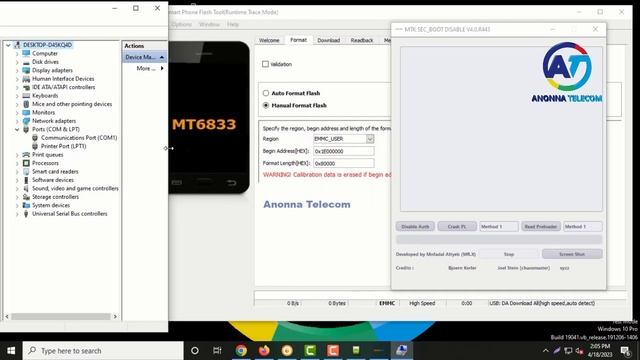The image size is (640, 360).
Task: Collapse the Ports (COM & LPT) node
Action: [x=17, y=129]
